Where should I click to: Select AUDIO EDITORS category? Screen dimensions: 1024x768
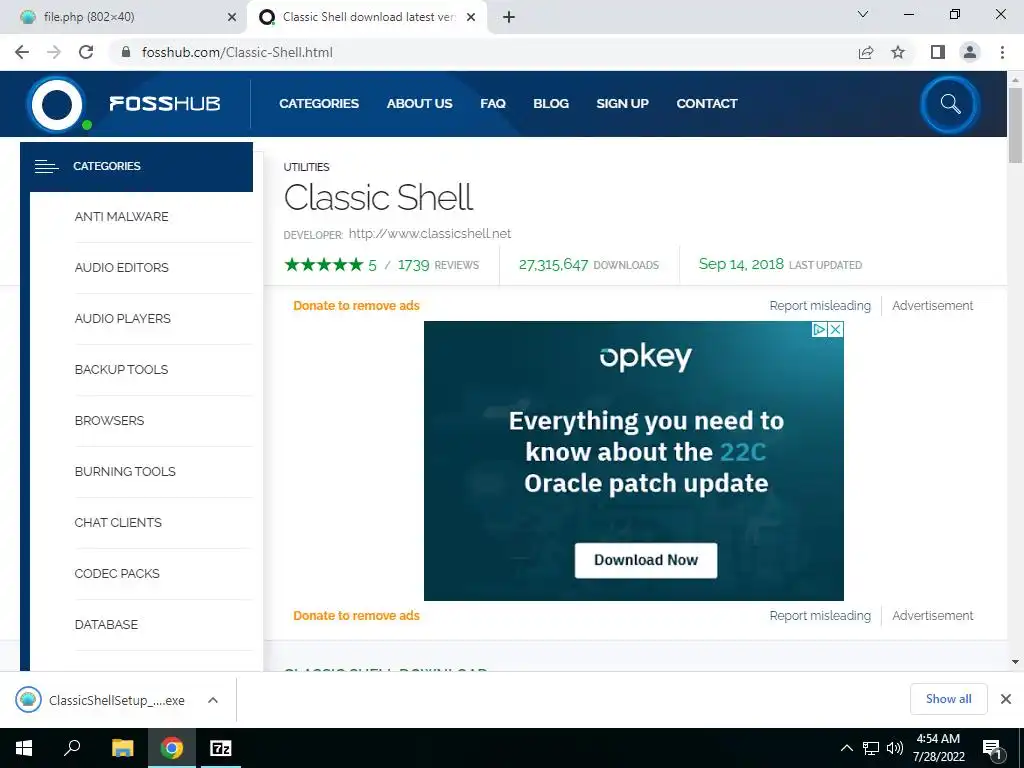point(121,268)
